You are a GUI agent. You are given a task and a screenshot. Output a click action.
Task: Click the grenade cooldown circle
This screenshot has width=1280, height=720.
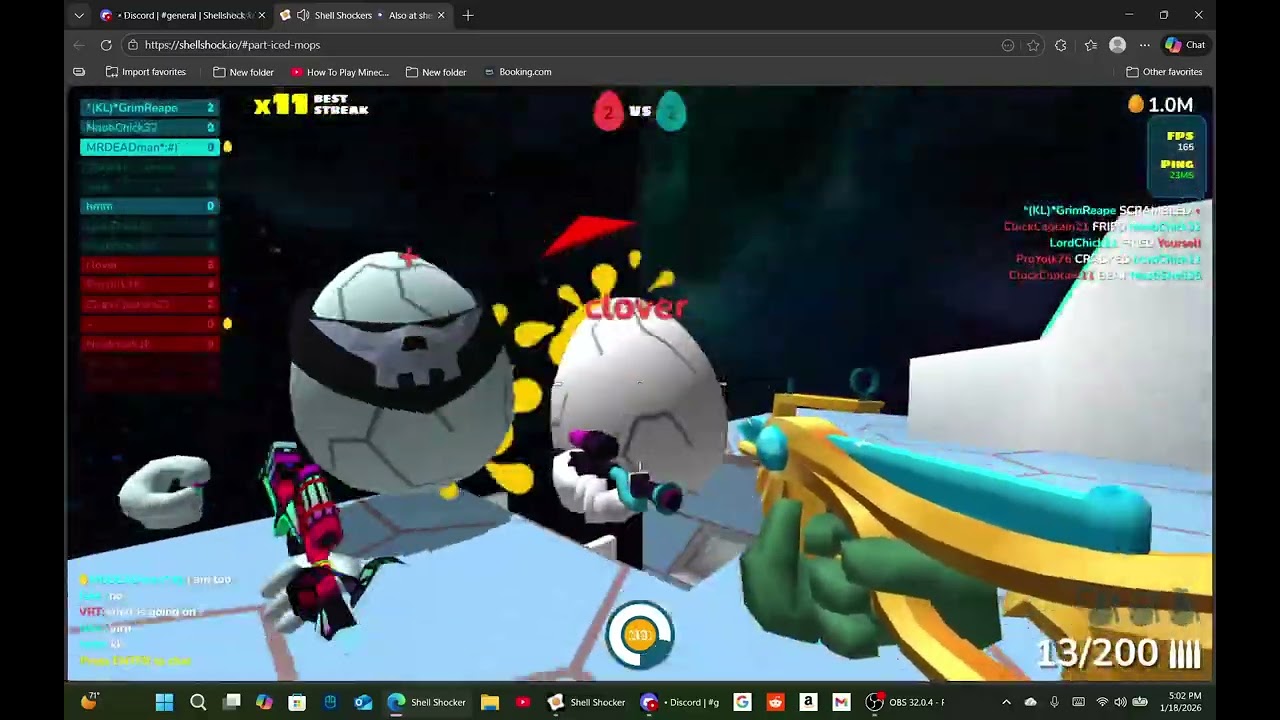(x=640, y=634)
